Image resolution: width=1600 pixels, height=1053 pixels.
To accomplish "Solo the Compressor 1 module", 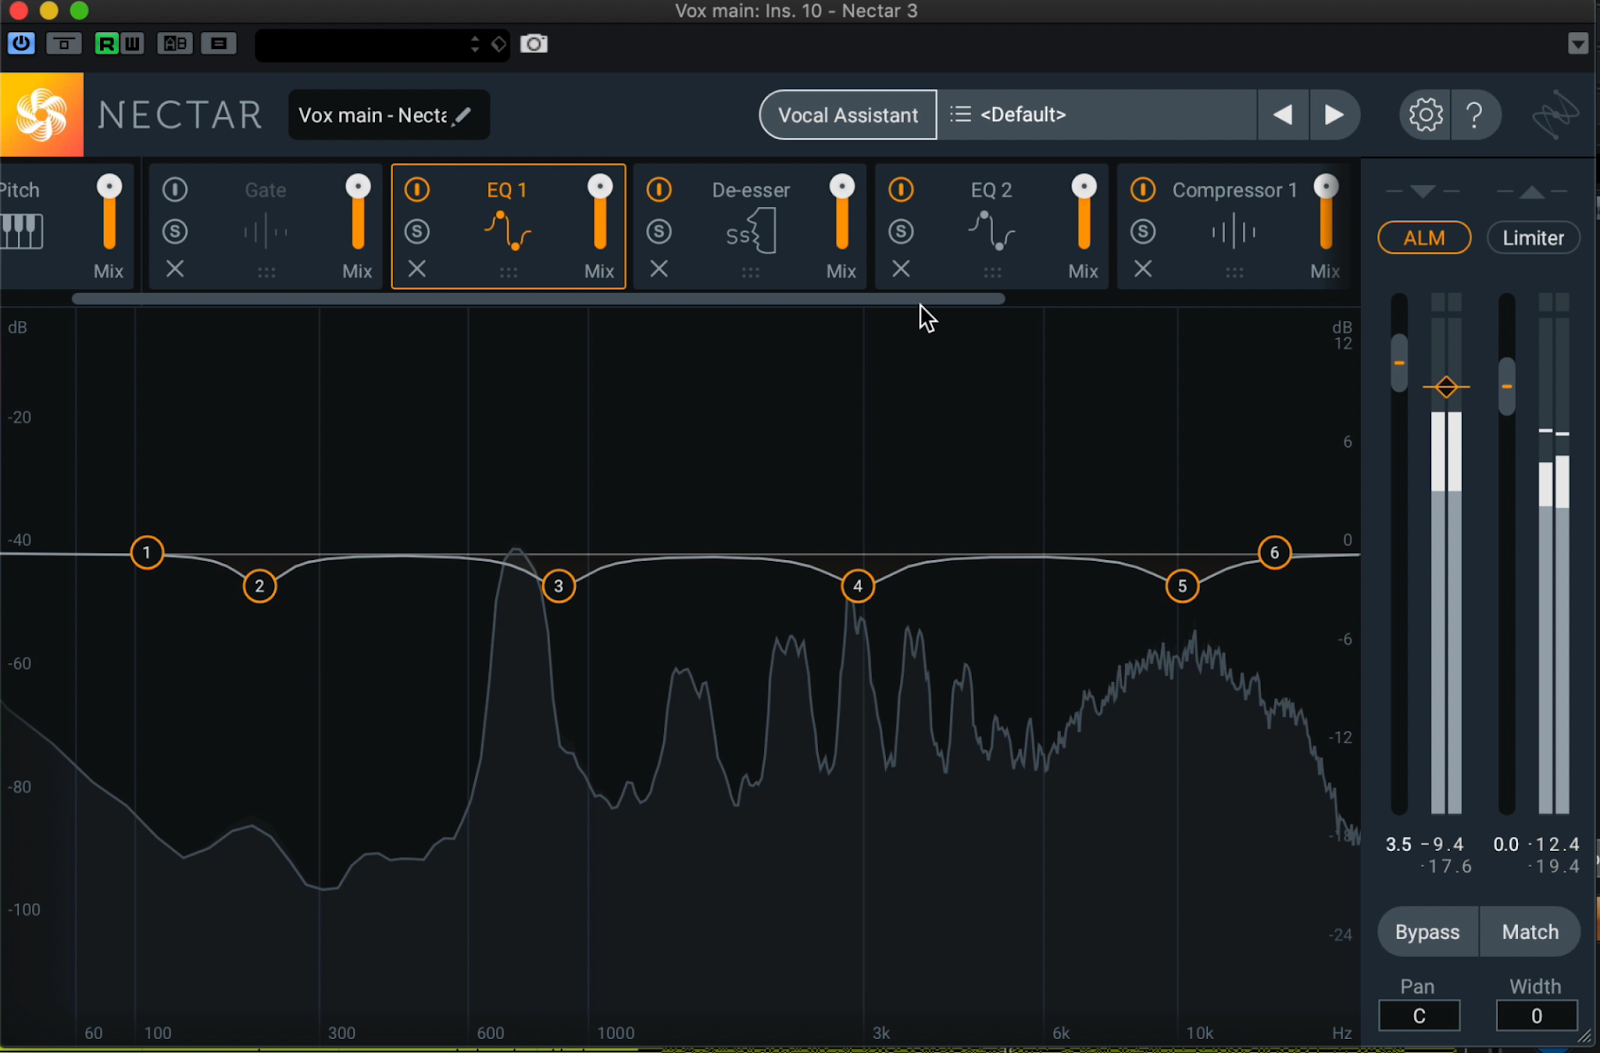I will click(x=1143, y=232).
